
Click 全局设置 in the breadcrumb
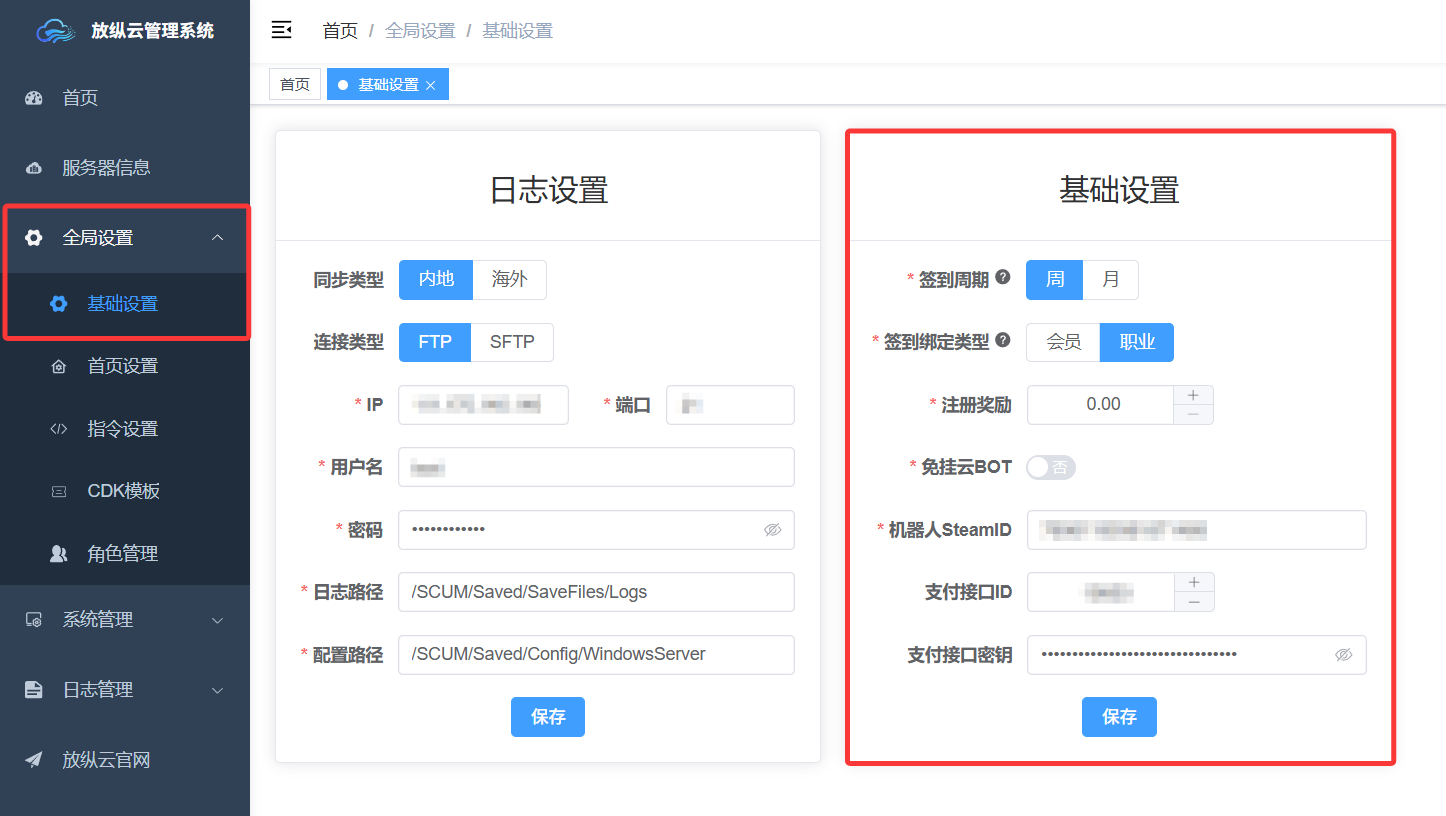coord(420,31)
